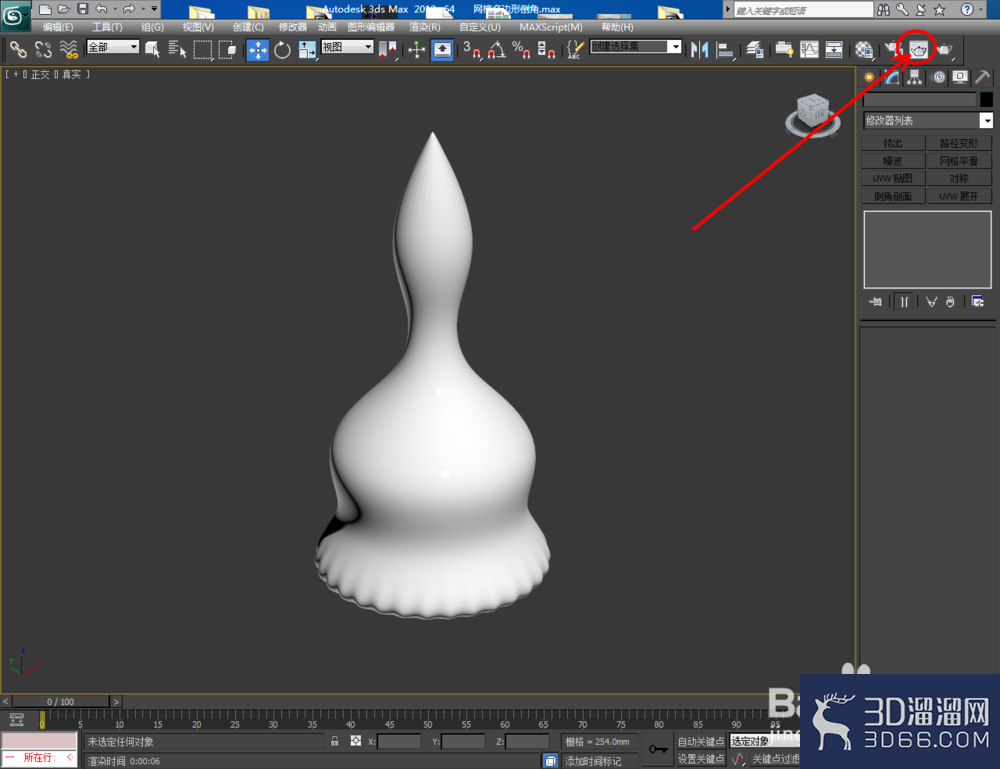
Task: Open the 工具(T) menu
Action: [x=107, y=27]
